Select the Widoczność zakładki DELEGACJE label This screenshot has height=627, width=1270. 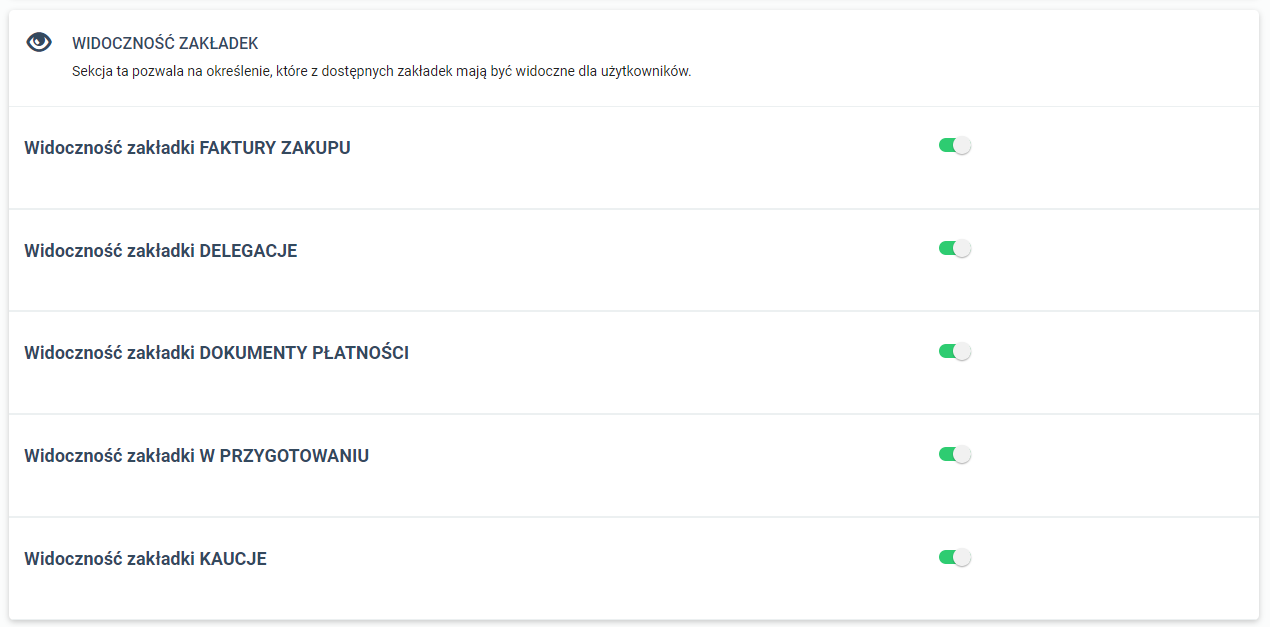click(161, 251)
